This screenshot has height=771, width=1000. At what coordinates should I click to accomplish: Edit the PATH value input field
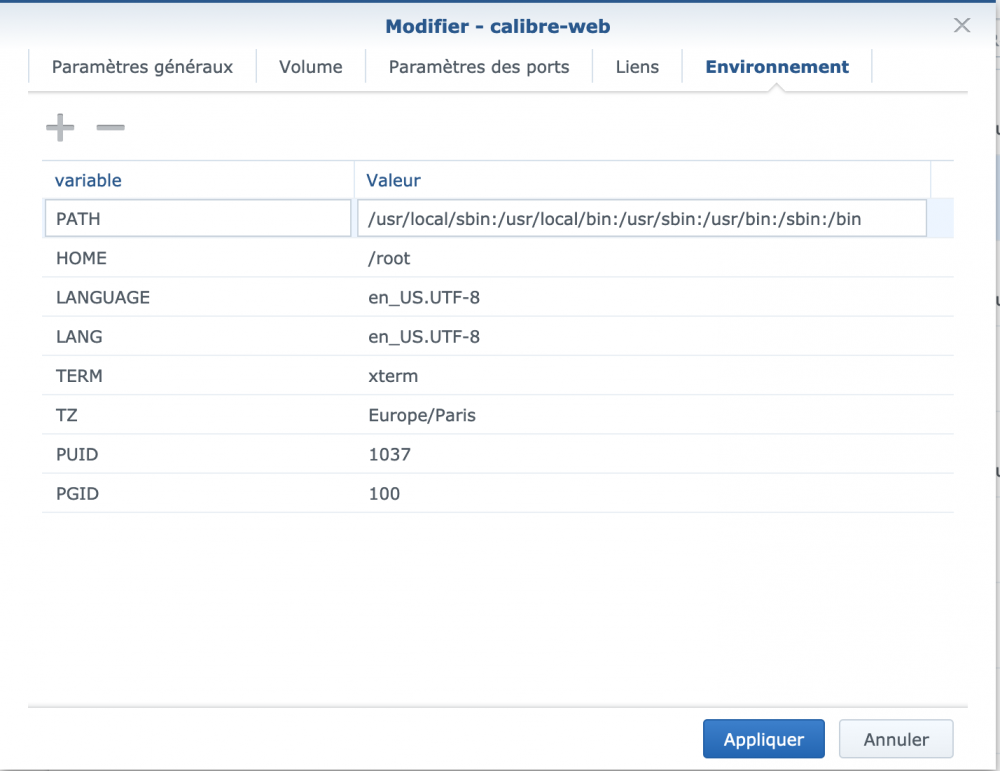click(x=642, y=218)
